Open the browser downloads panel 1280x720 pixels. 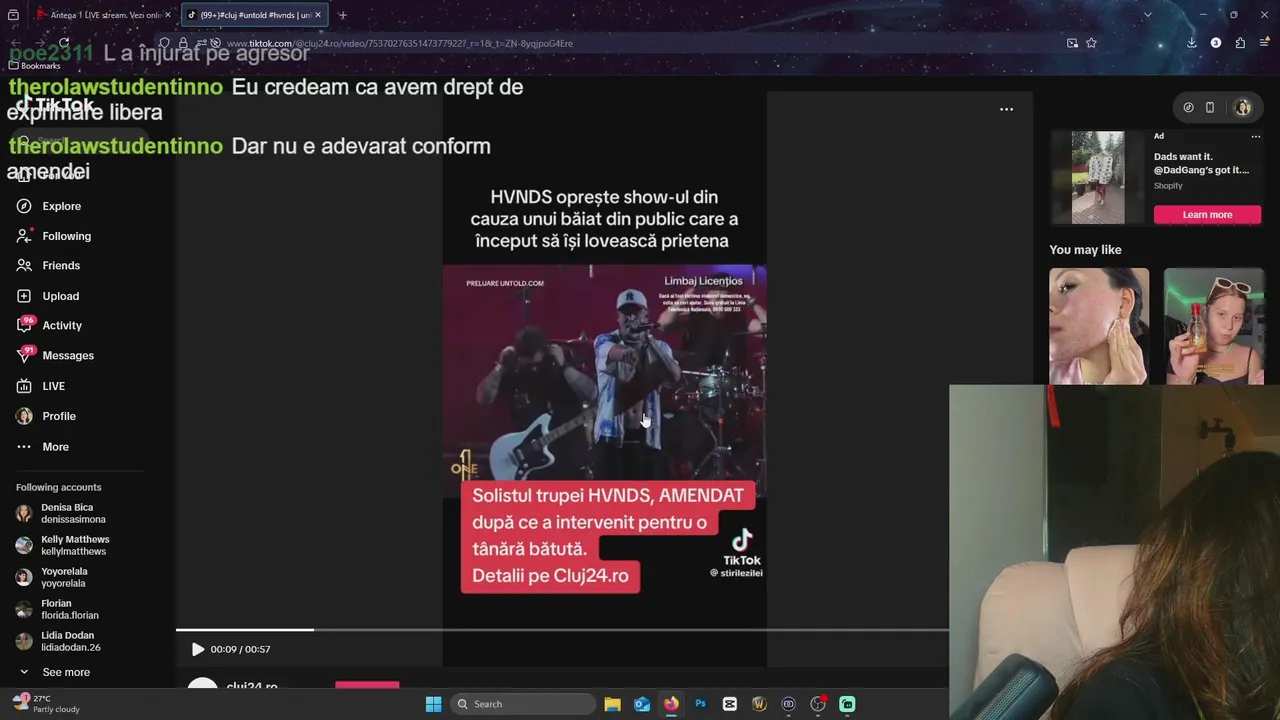coord(1192,43)
